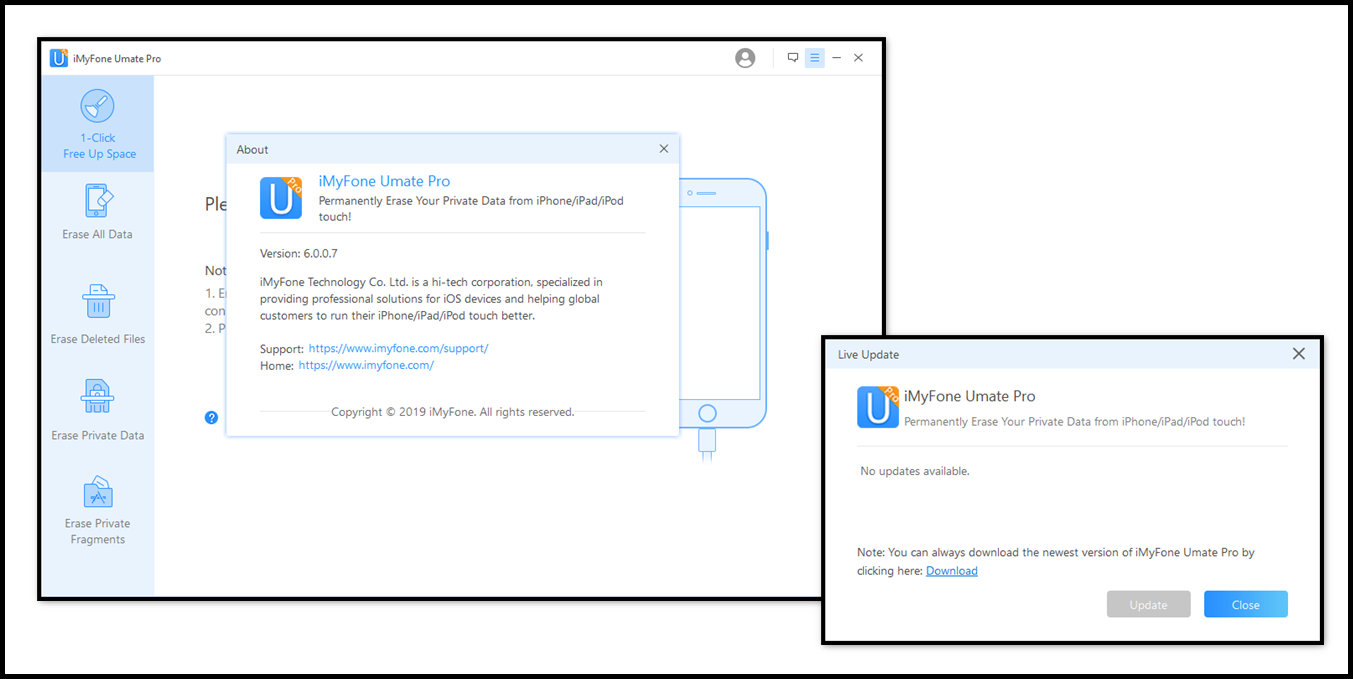The image size is (1353, 679).
Task: Close the About dialog
Action: pyautogui.click(x=664, y=149)
